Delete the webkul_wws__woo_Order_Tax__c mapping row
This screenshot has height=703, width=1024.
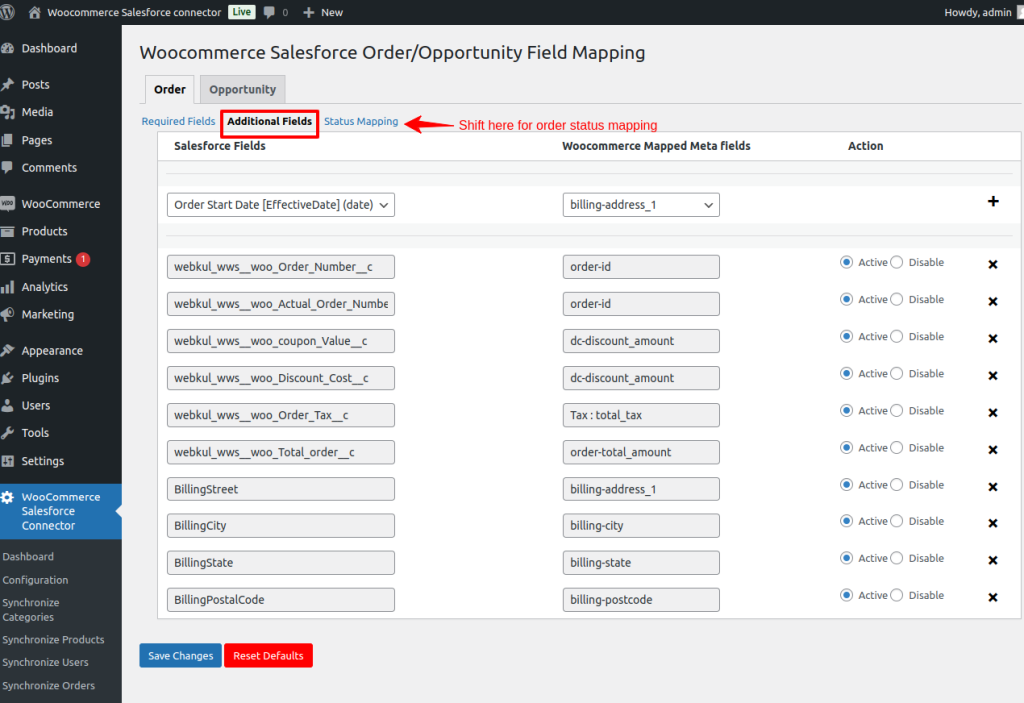point(993,413)
